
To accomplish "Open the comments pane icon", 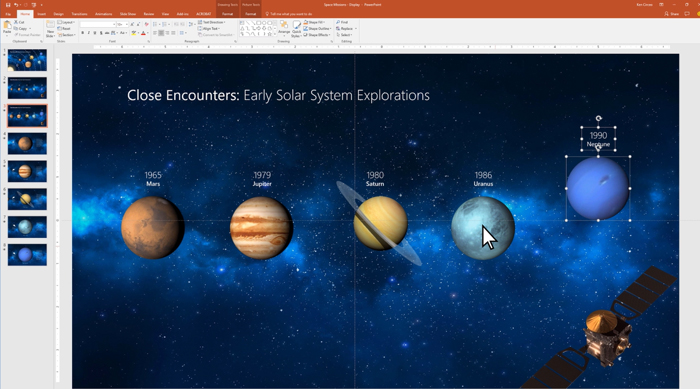I will coord(687,14).
